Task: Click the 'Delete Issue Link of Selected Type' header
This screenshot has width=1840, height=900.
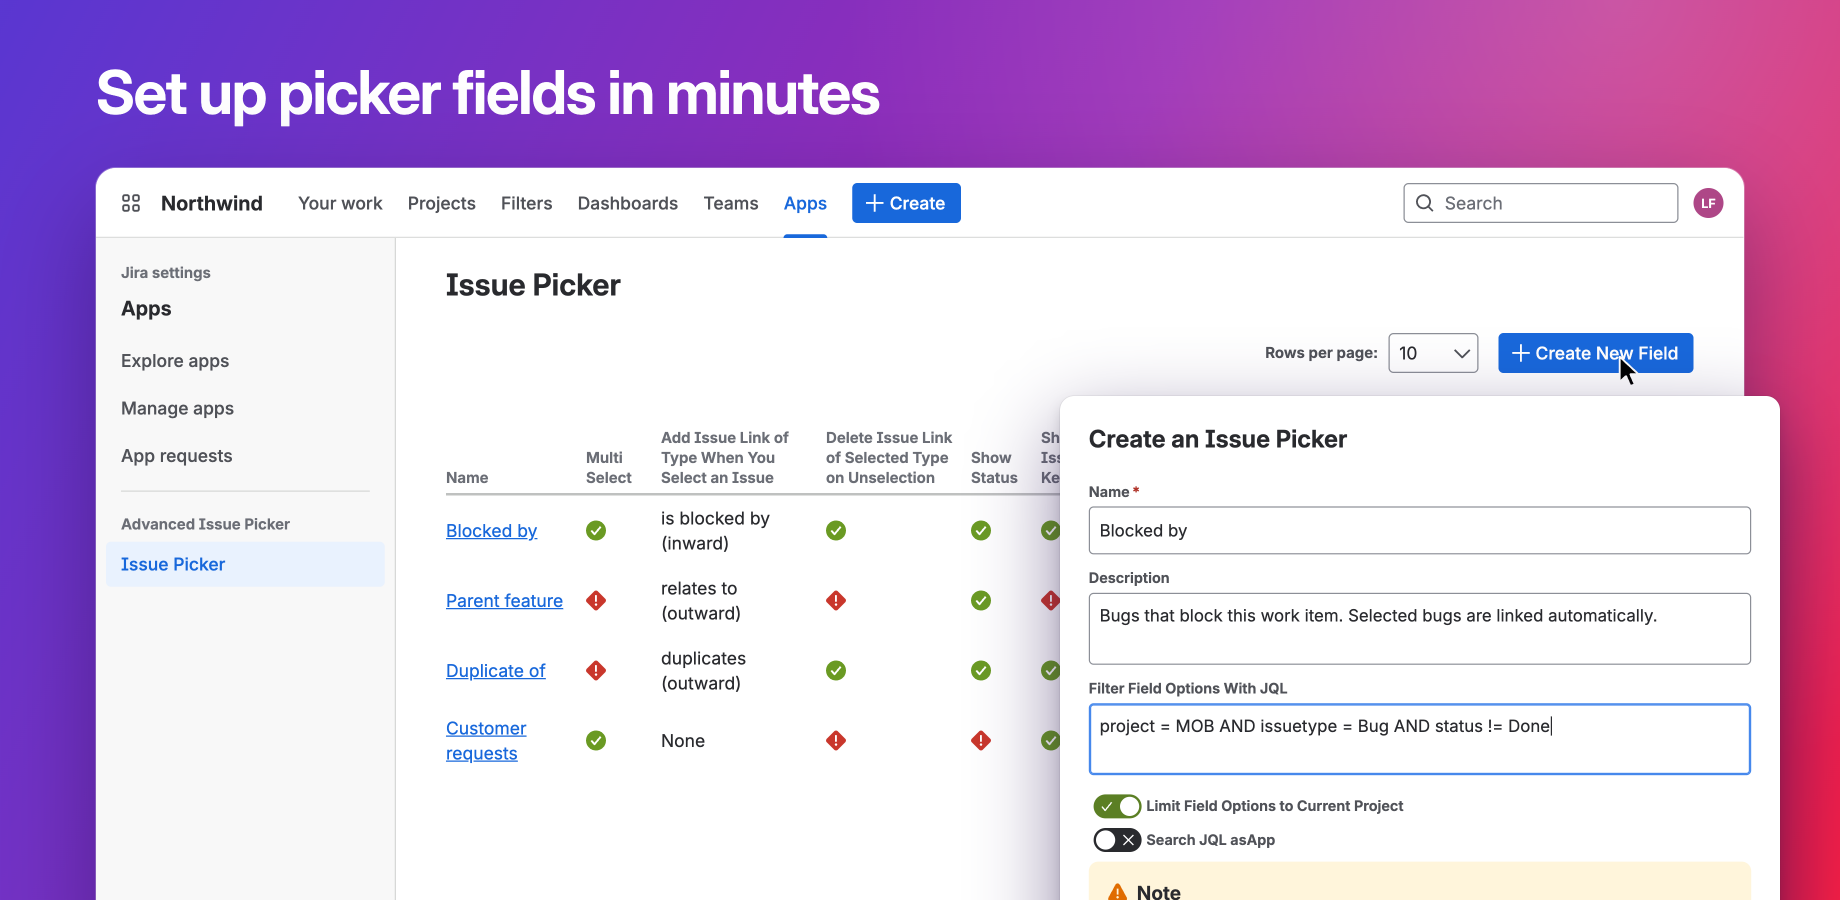Action: click(x=889, y=458)
